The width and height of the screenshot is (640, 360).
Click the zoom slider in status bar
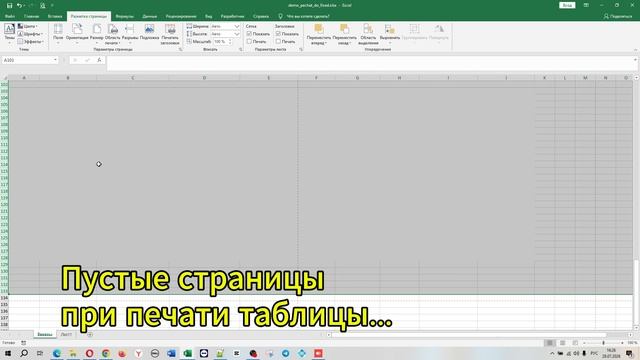pos(603,343)
